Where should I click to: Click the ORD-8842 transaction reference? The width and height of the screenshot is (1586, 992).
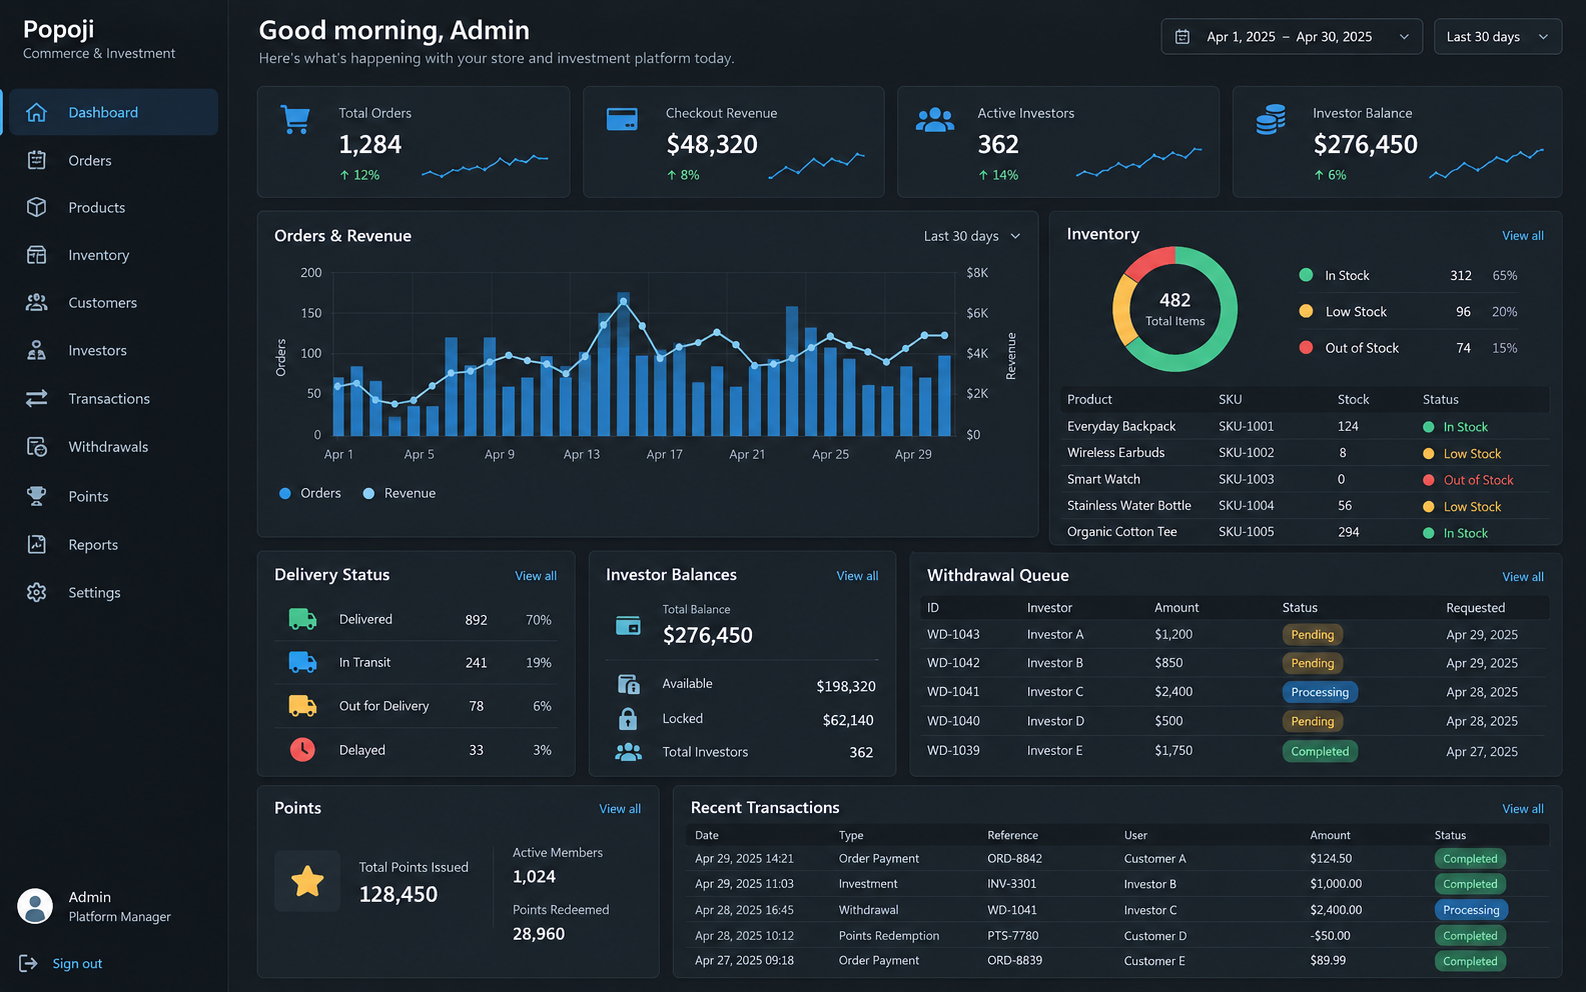[1014, 858]
